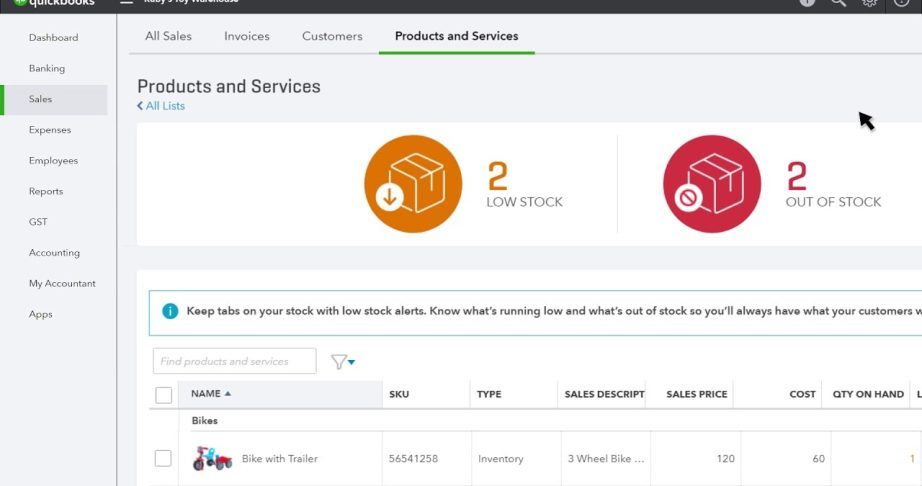Viewport: 922px width, 486px height.
Task: Open Expenses in the sidebar
Action: [x=50, y=130]
